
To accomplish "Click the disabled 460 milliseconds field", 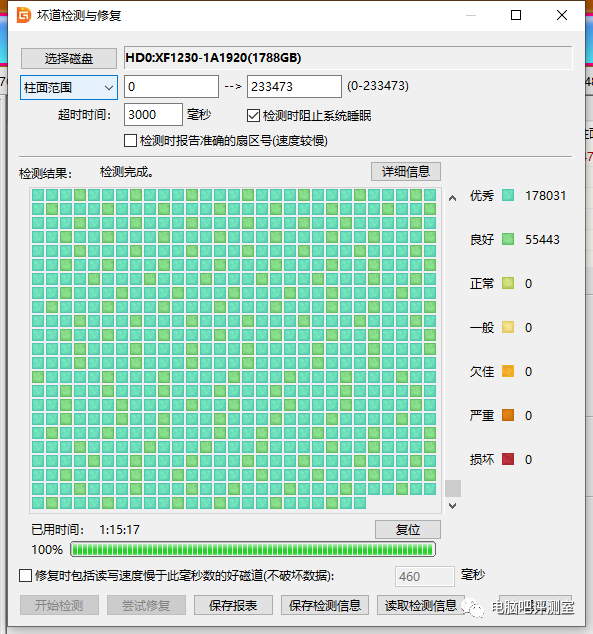I will pyautogui.click(x=424, y=576).
